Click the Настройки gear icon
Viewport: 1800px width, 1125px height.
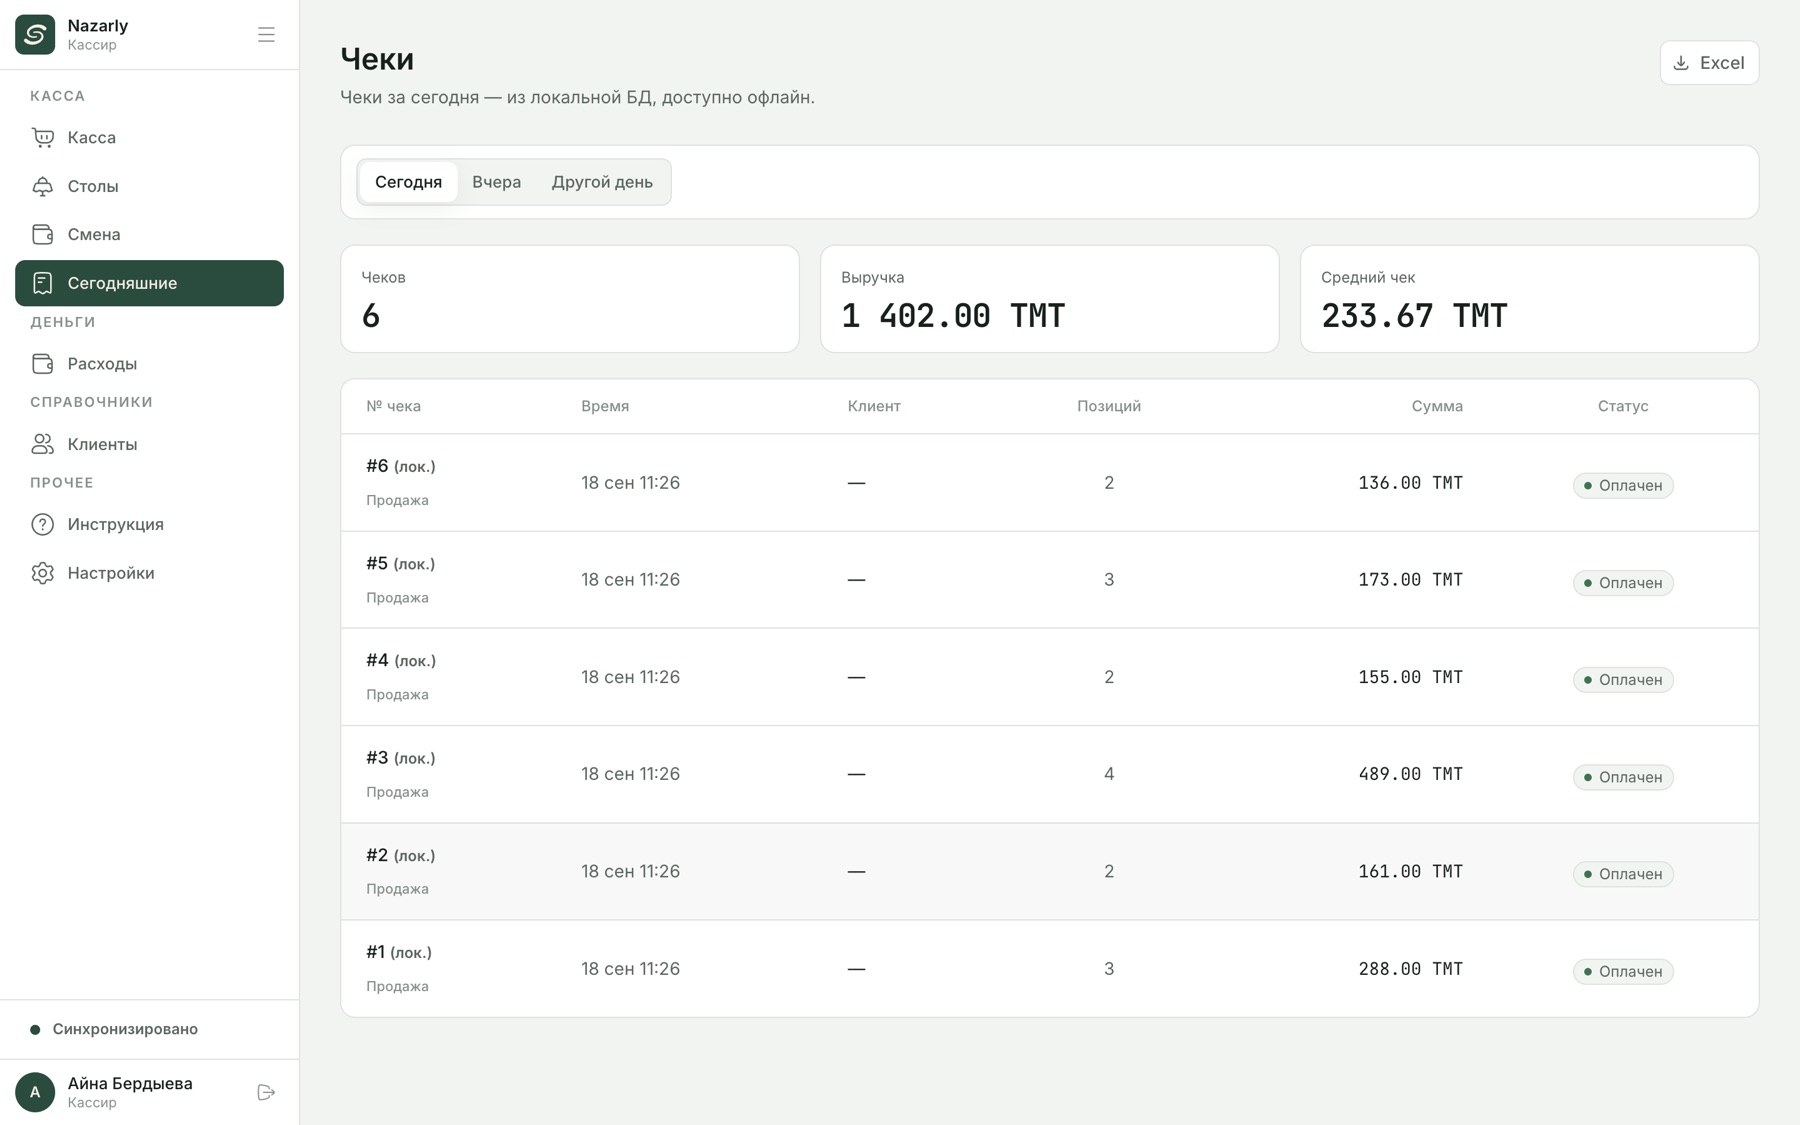click(x=42, y=573)
